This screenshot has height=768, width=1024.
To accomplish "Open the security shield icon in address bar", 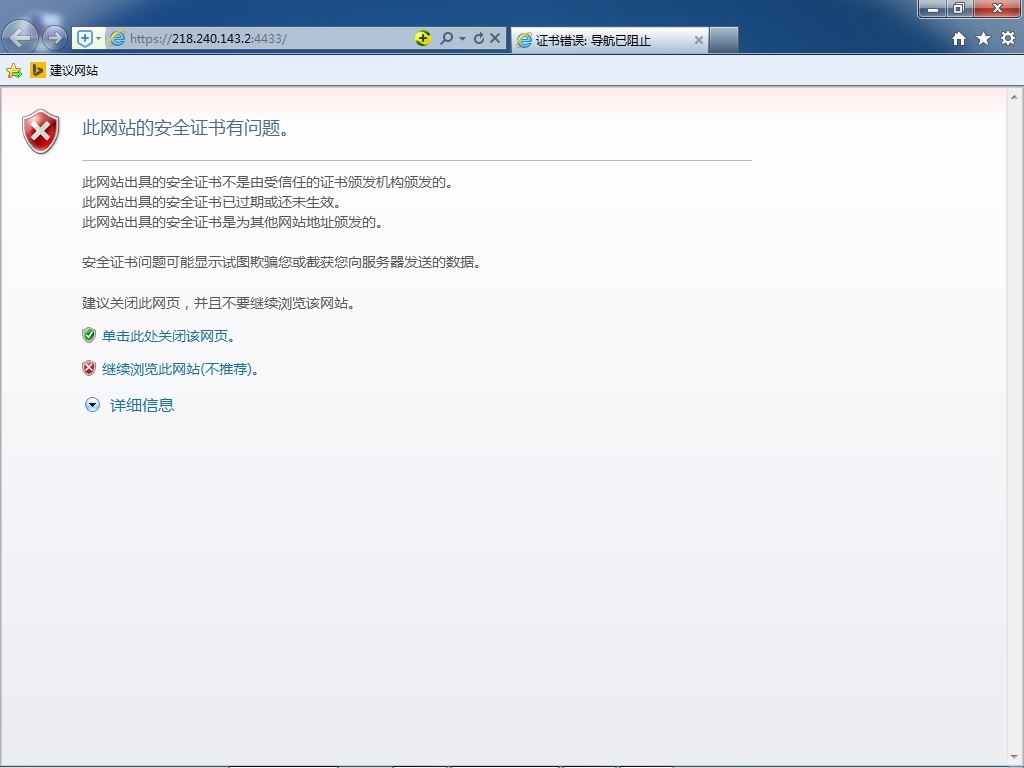I will click(x=84, y=39).
